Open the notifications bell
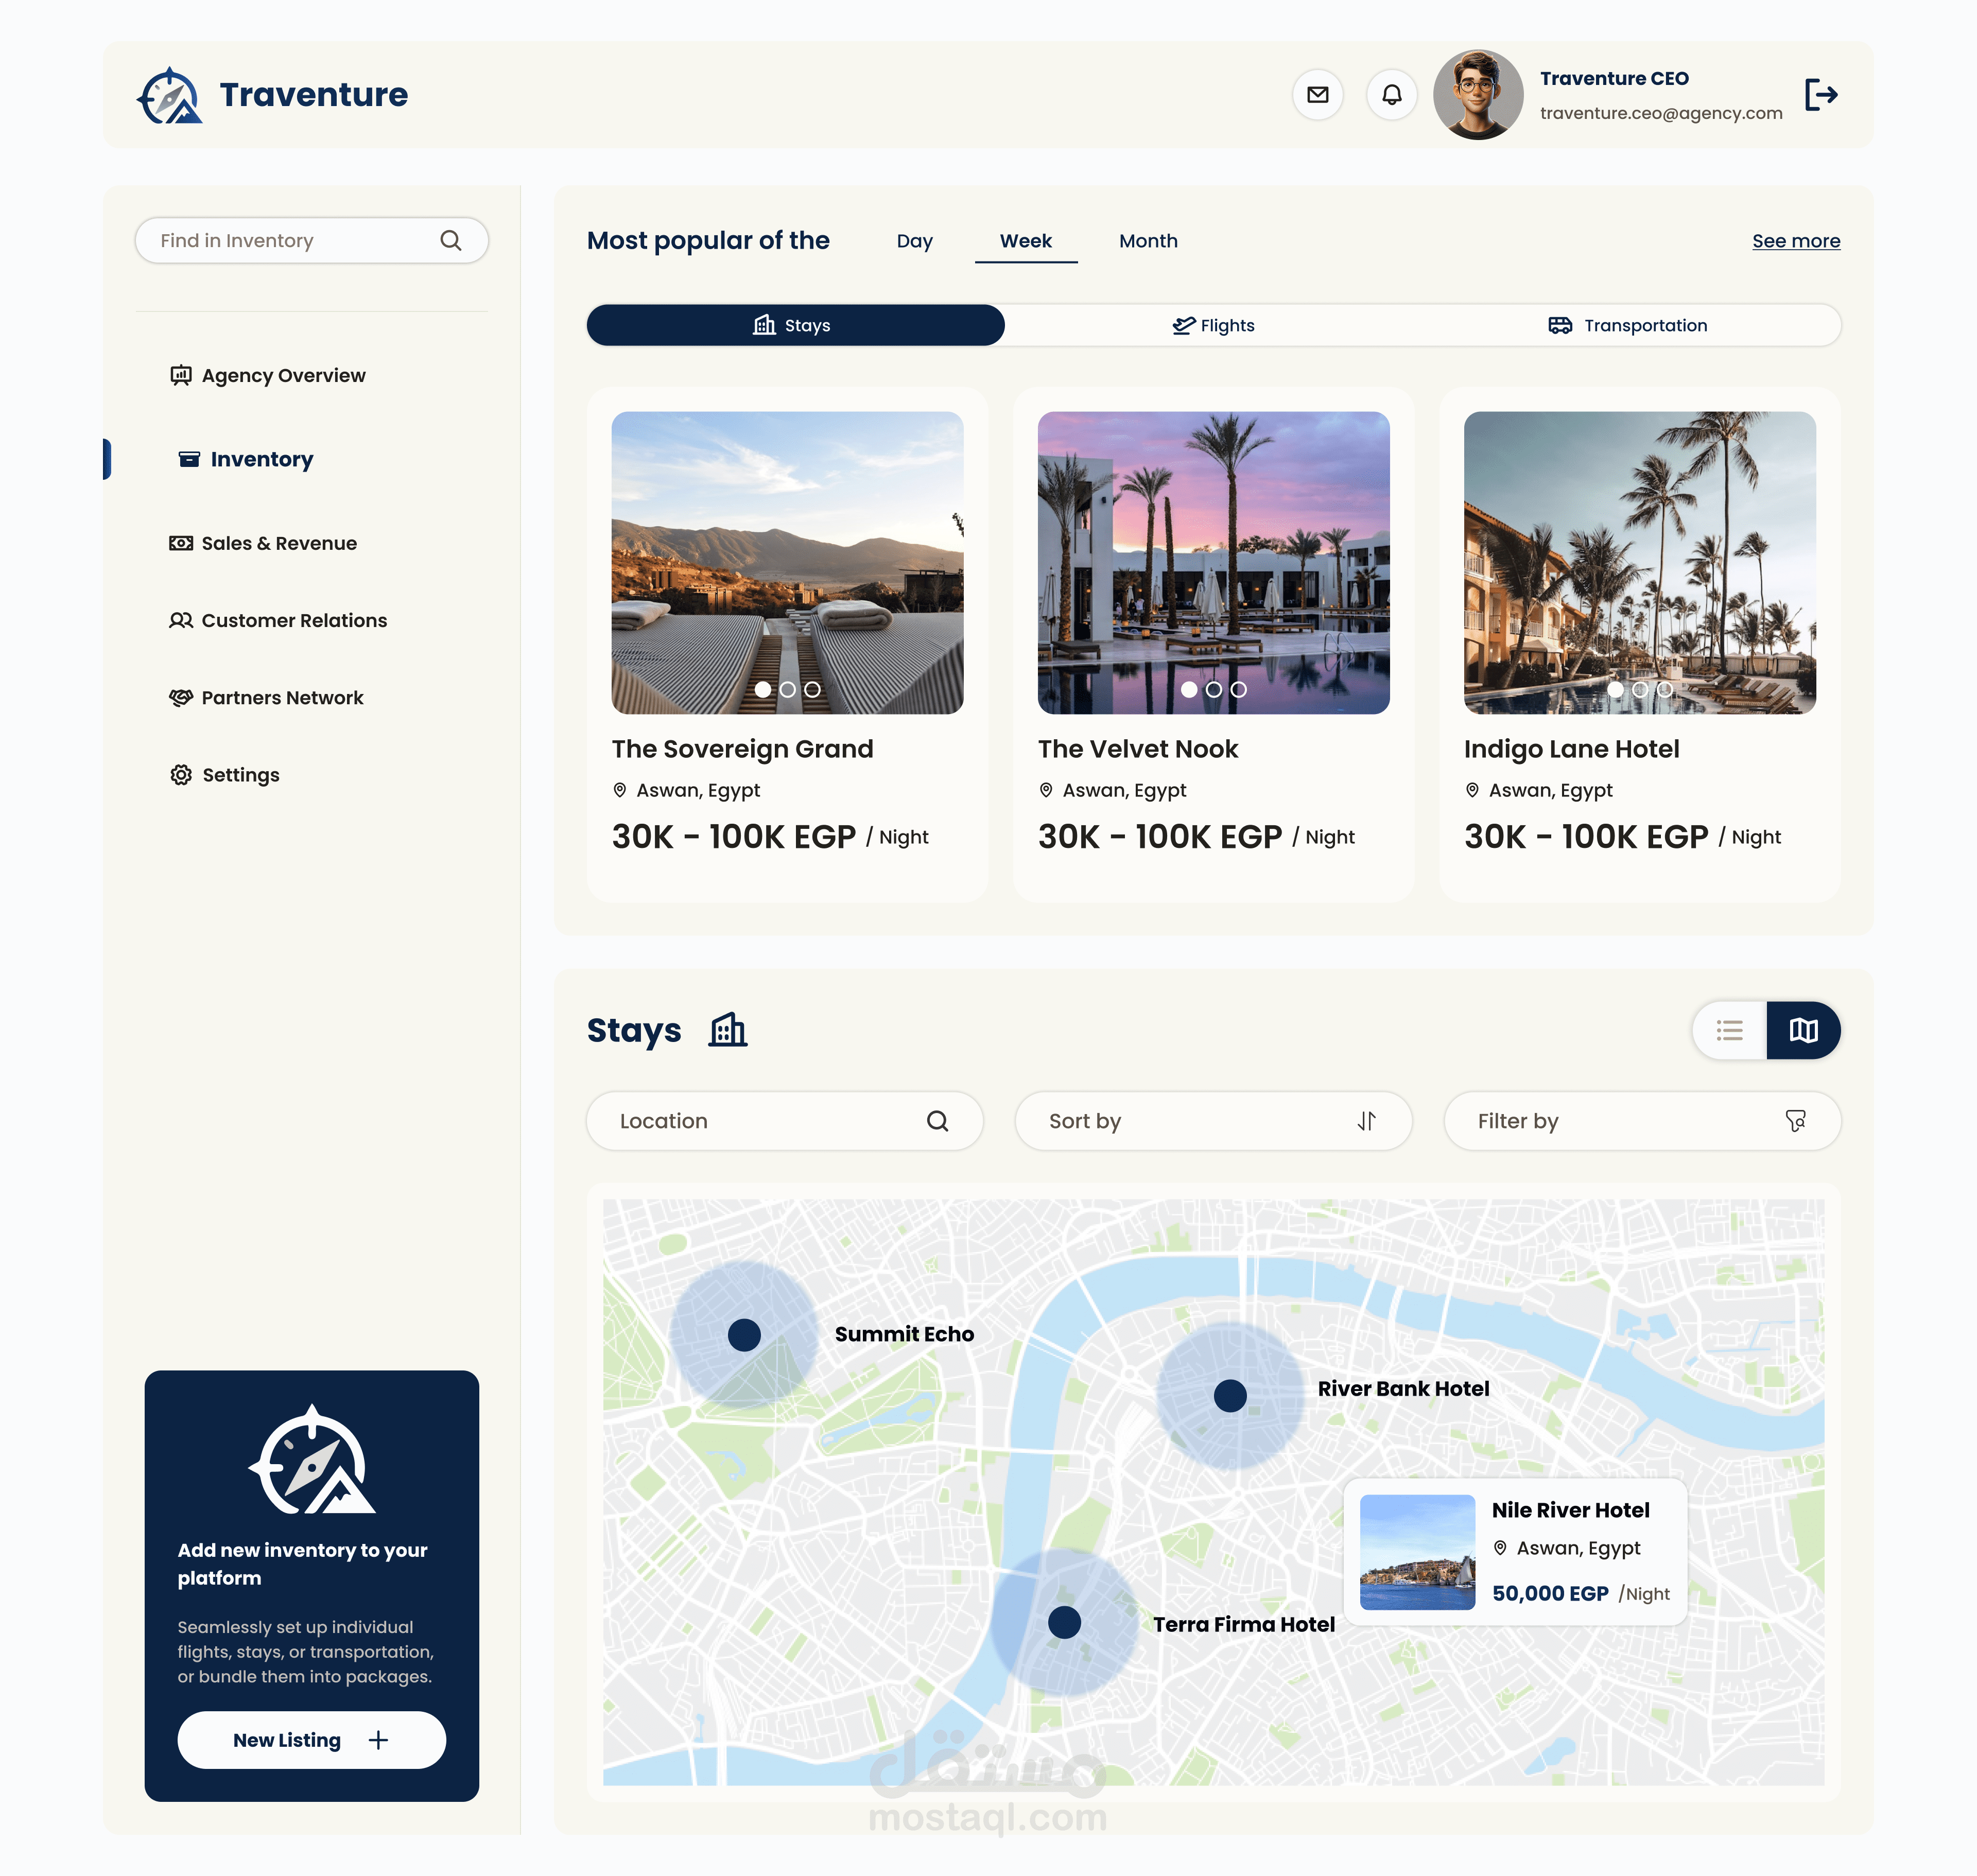Image resolution: width=1977 pixels, height=1876 pixels. (1391, 95)
